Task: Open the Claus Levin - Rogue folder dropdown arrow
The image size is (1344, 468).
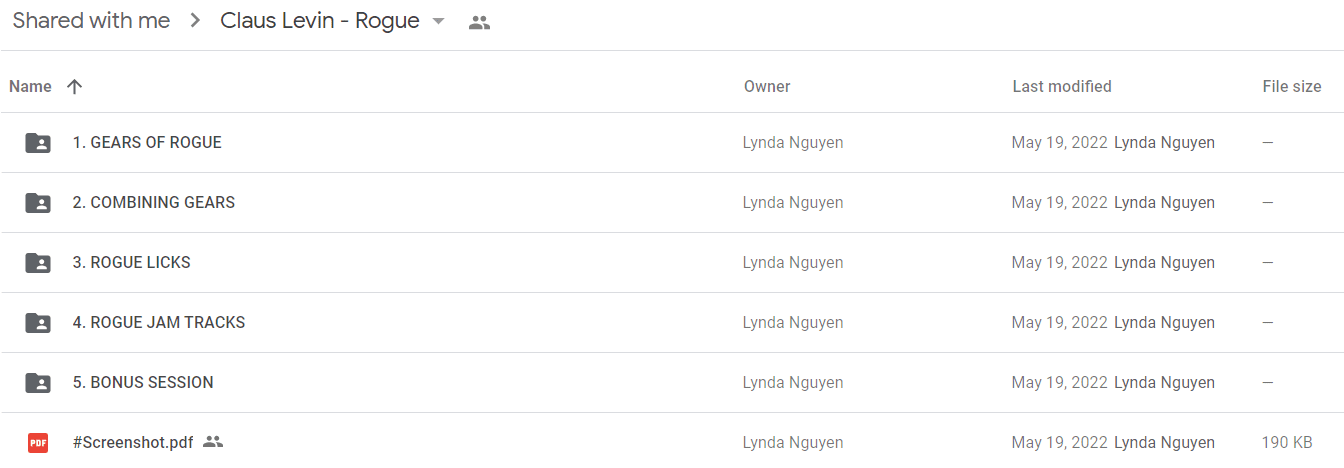Action: pyautogui.click(x=438, y=22)
